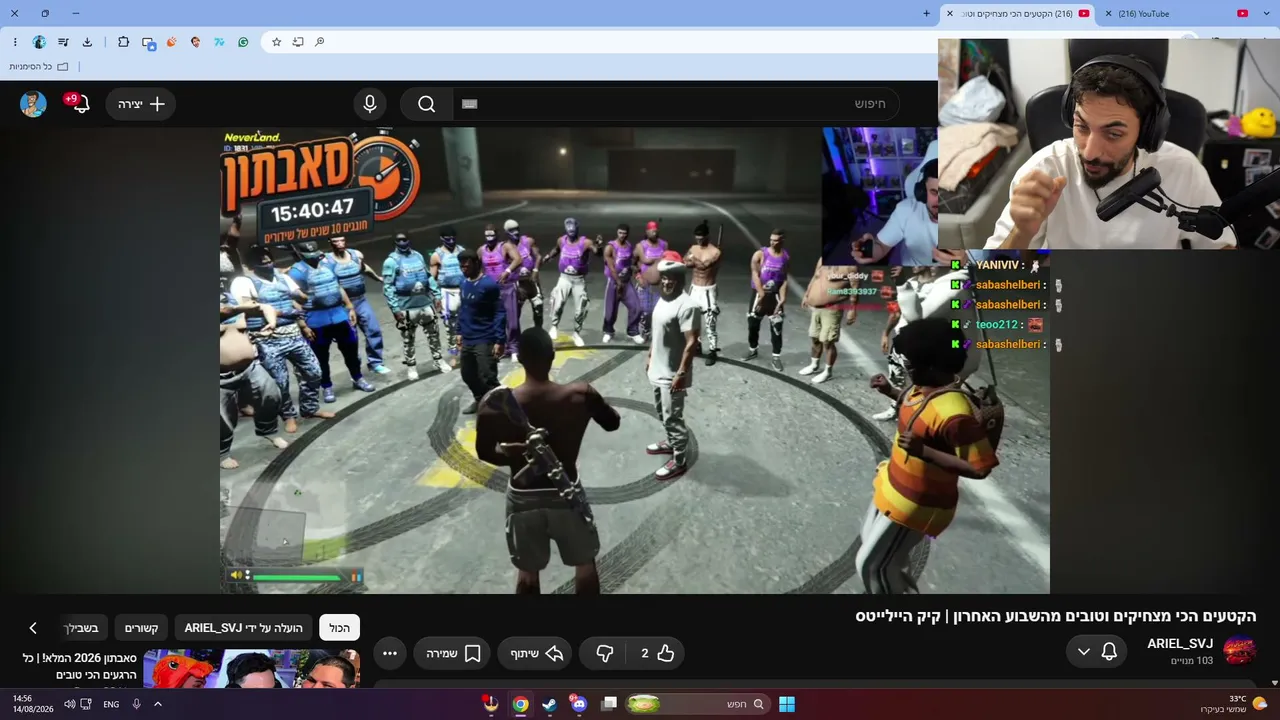1280x720 pixels.
Task: Share the video
Action: 535,653
